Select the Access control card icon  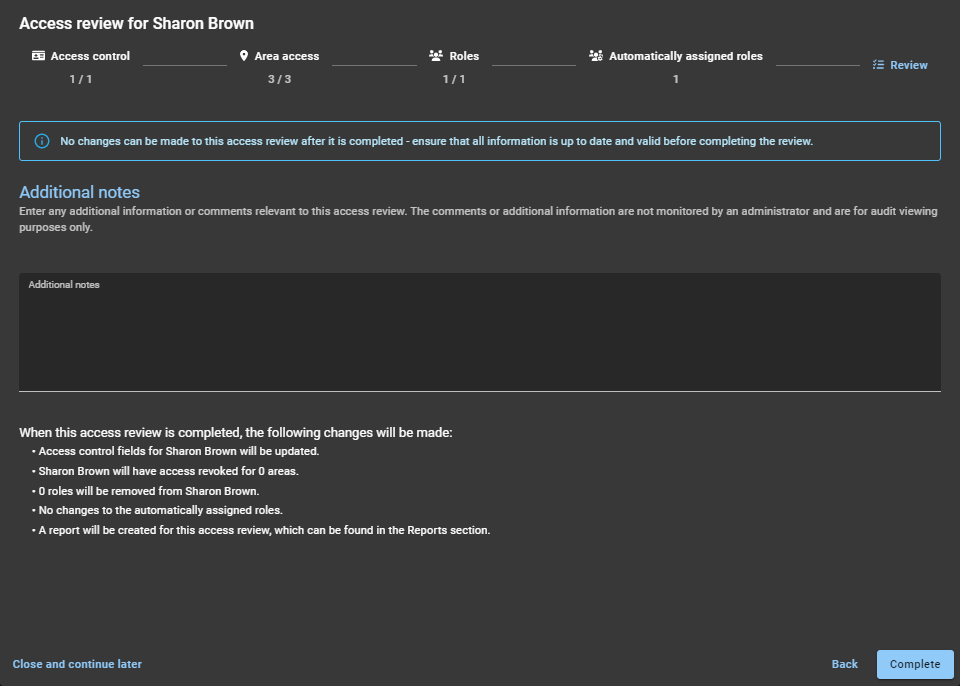point(37,56)
